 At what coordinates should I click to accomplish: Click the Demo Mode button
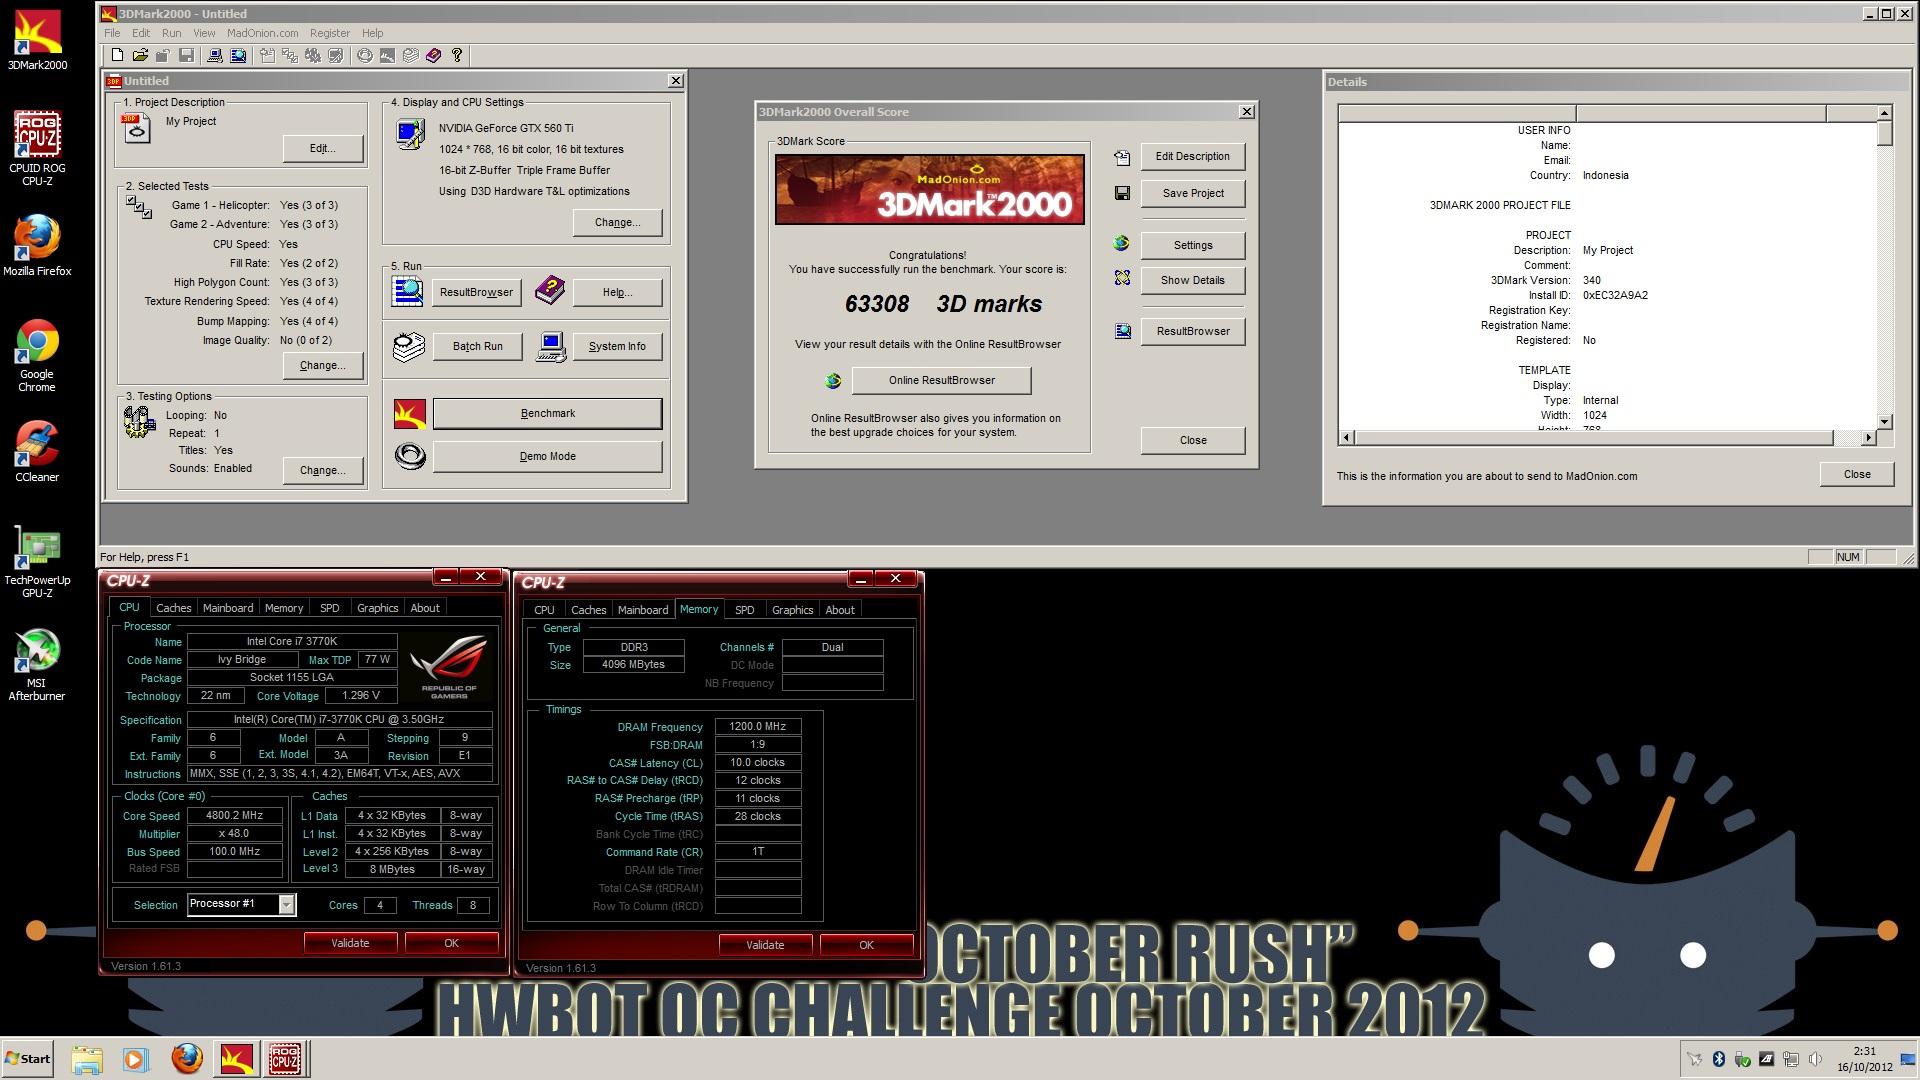click(547, 456)
